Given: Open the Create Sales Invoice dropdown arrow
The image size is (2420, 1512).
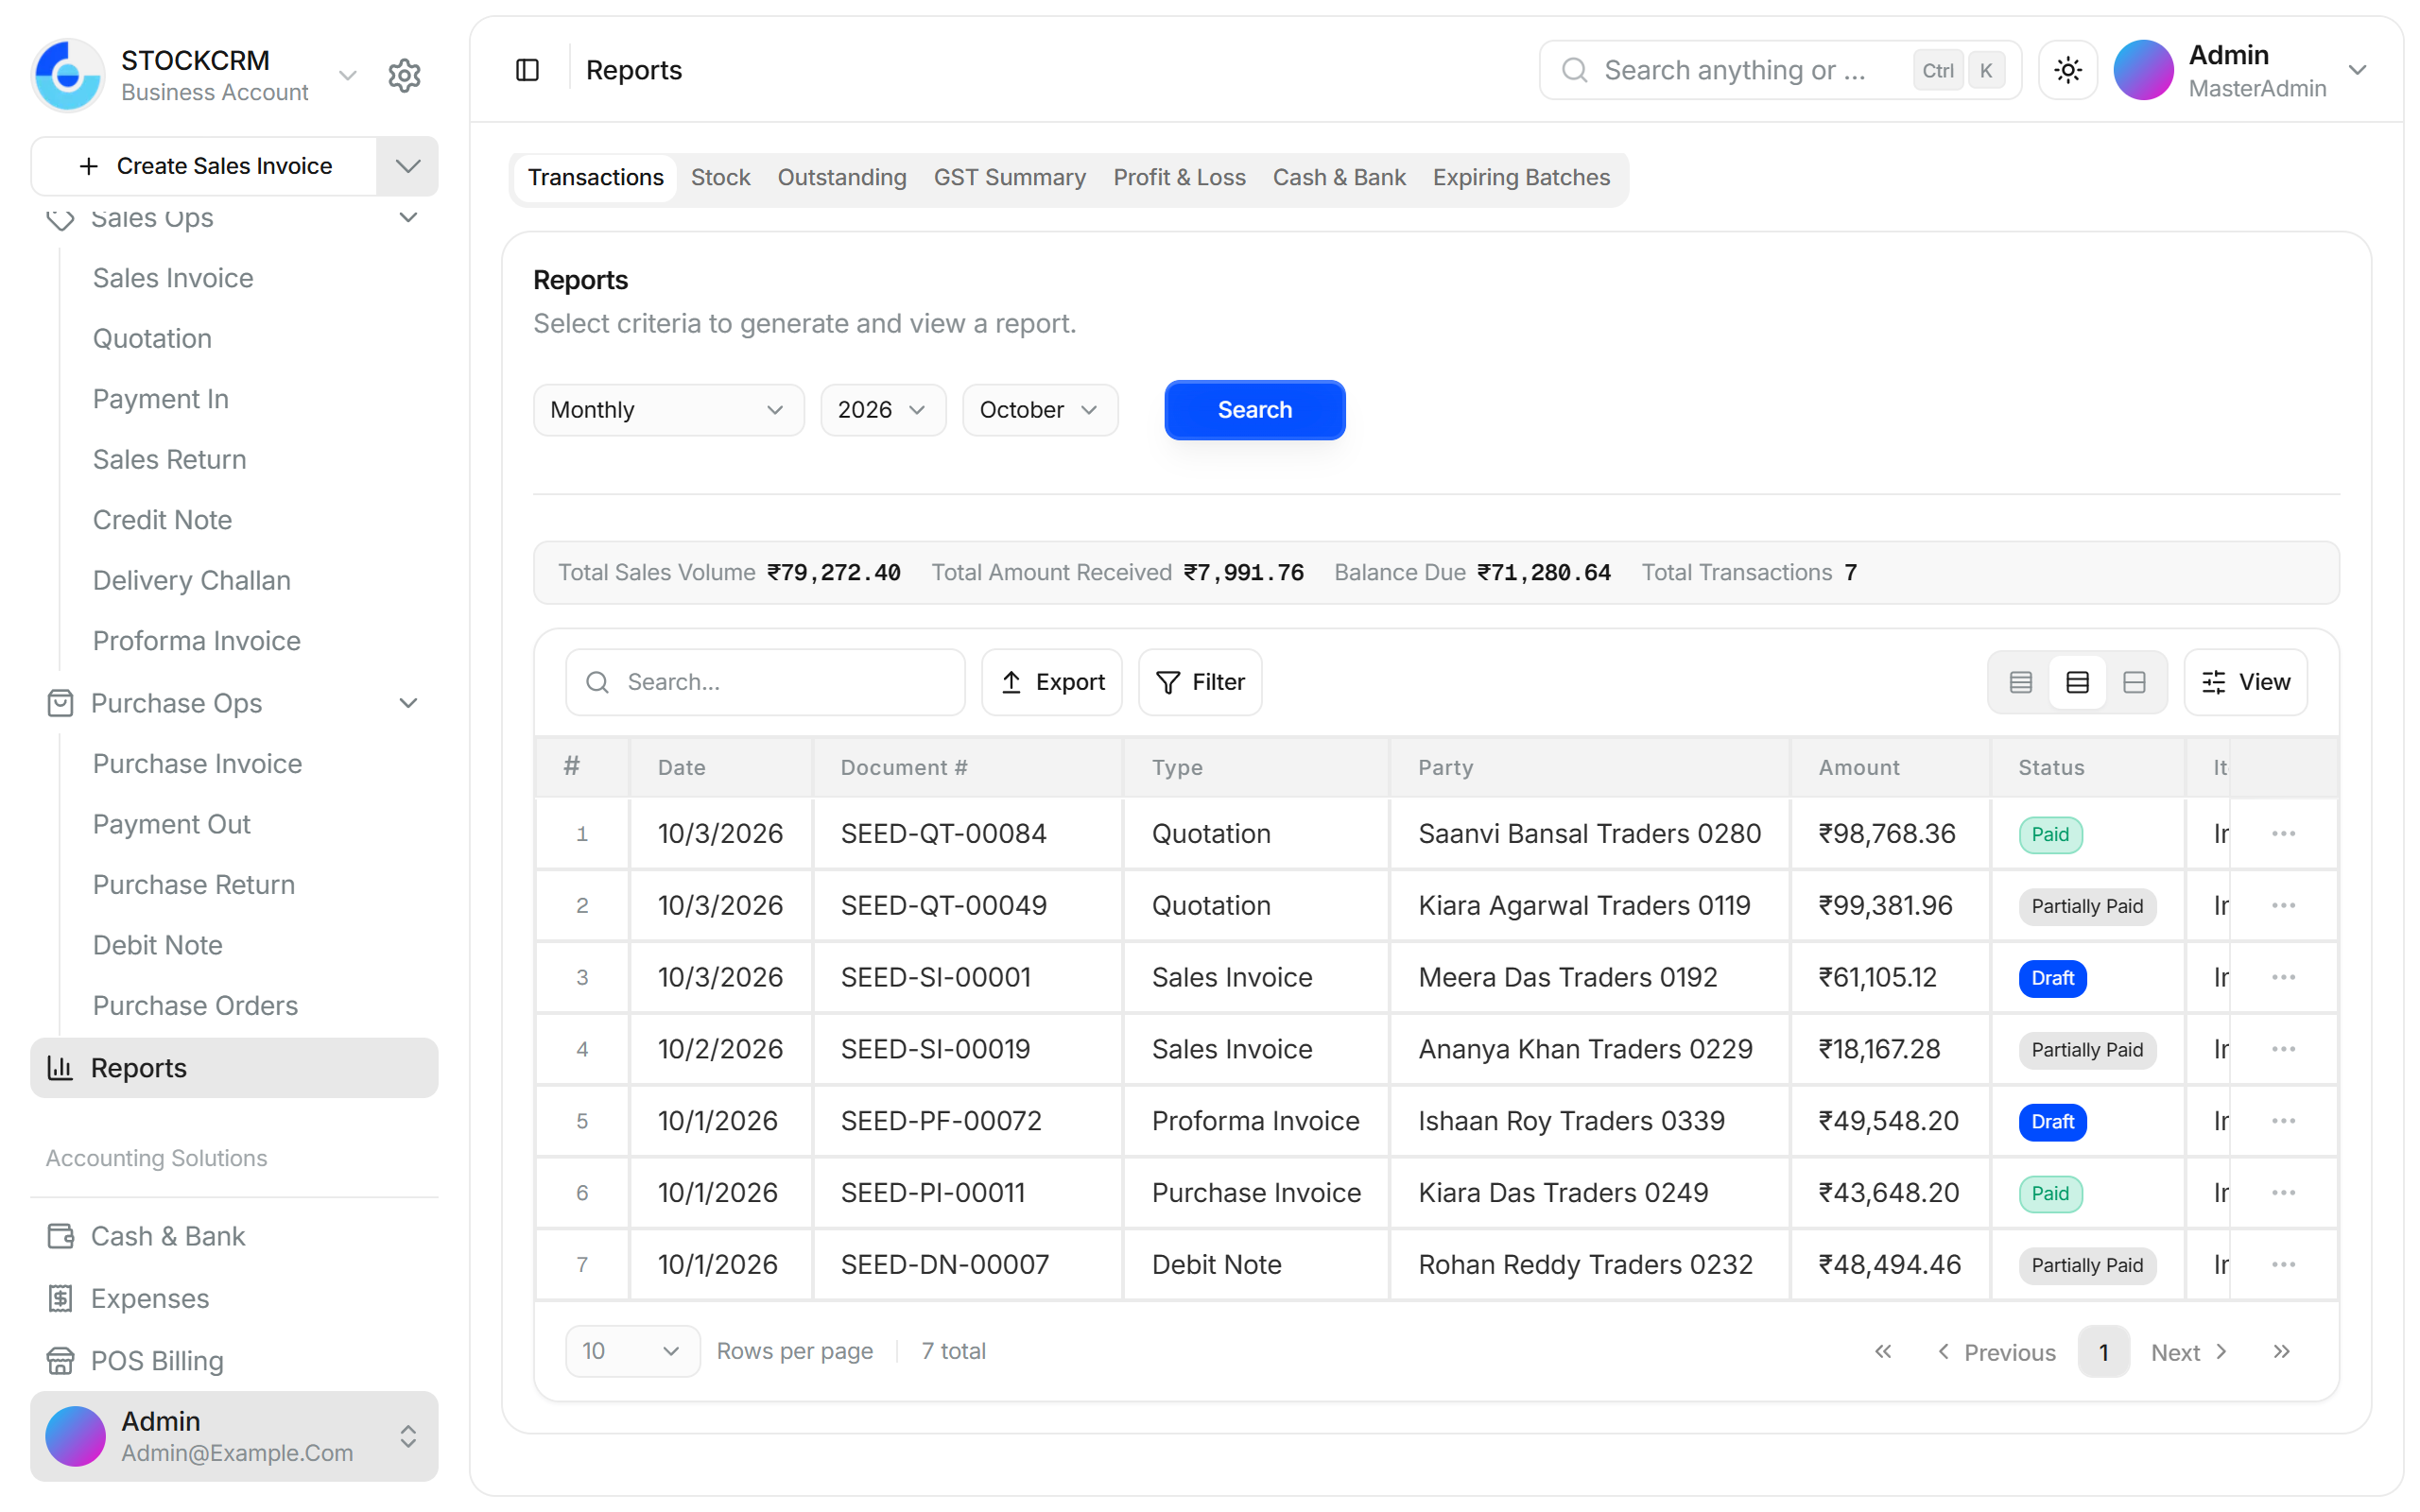Looking at the screenshot, I should point(408,166).
